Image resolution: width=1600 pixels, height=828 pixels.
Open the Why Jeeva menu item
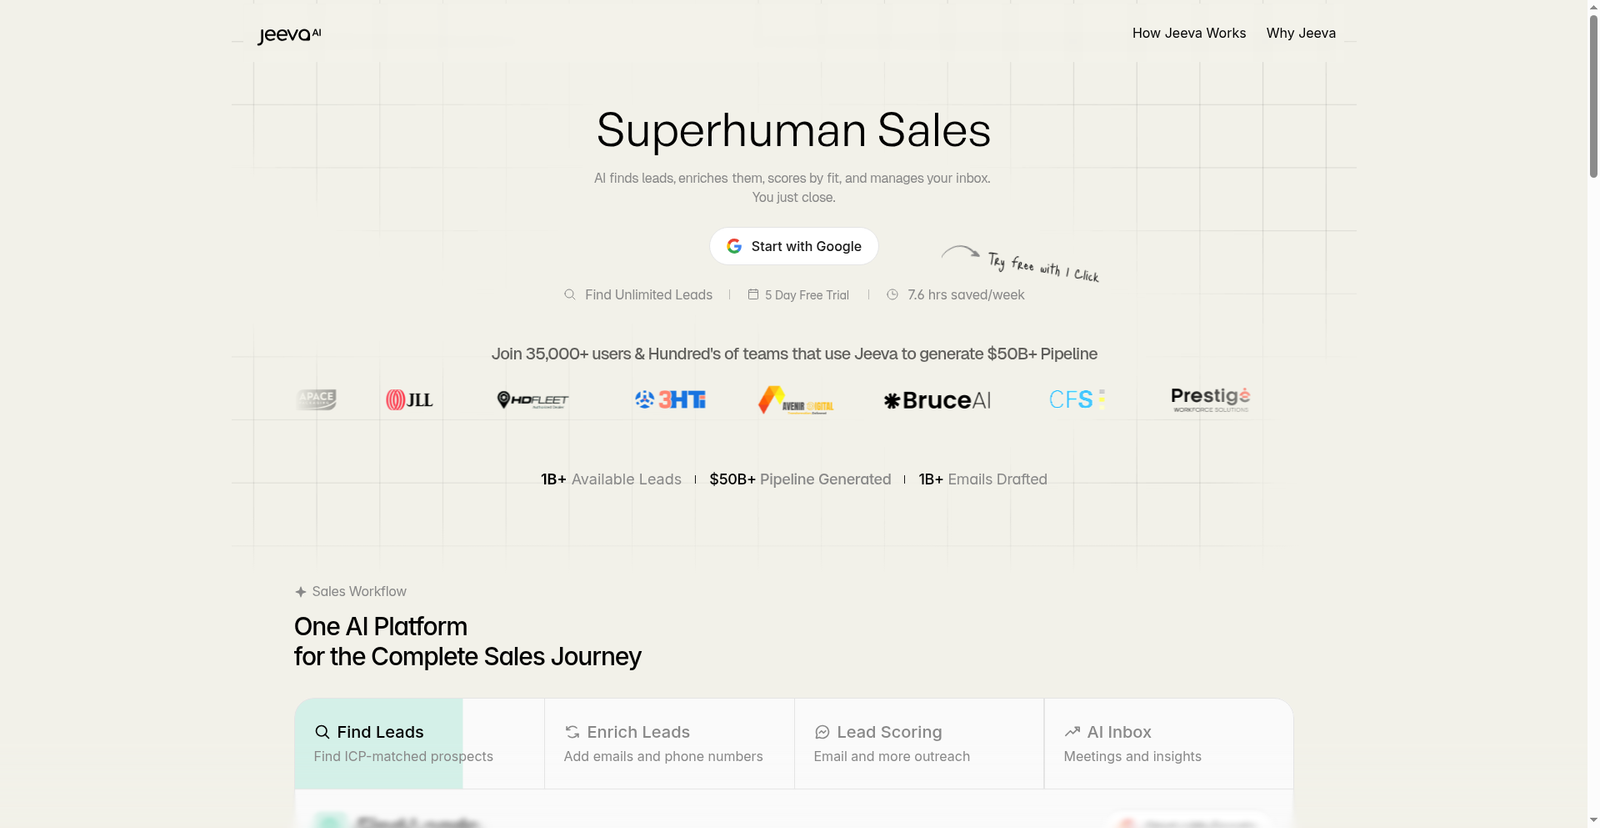click(x=1301, y=33)
